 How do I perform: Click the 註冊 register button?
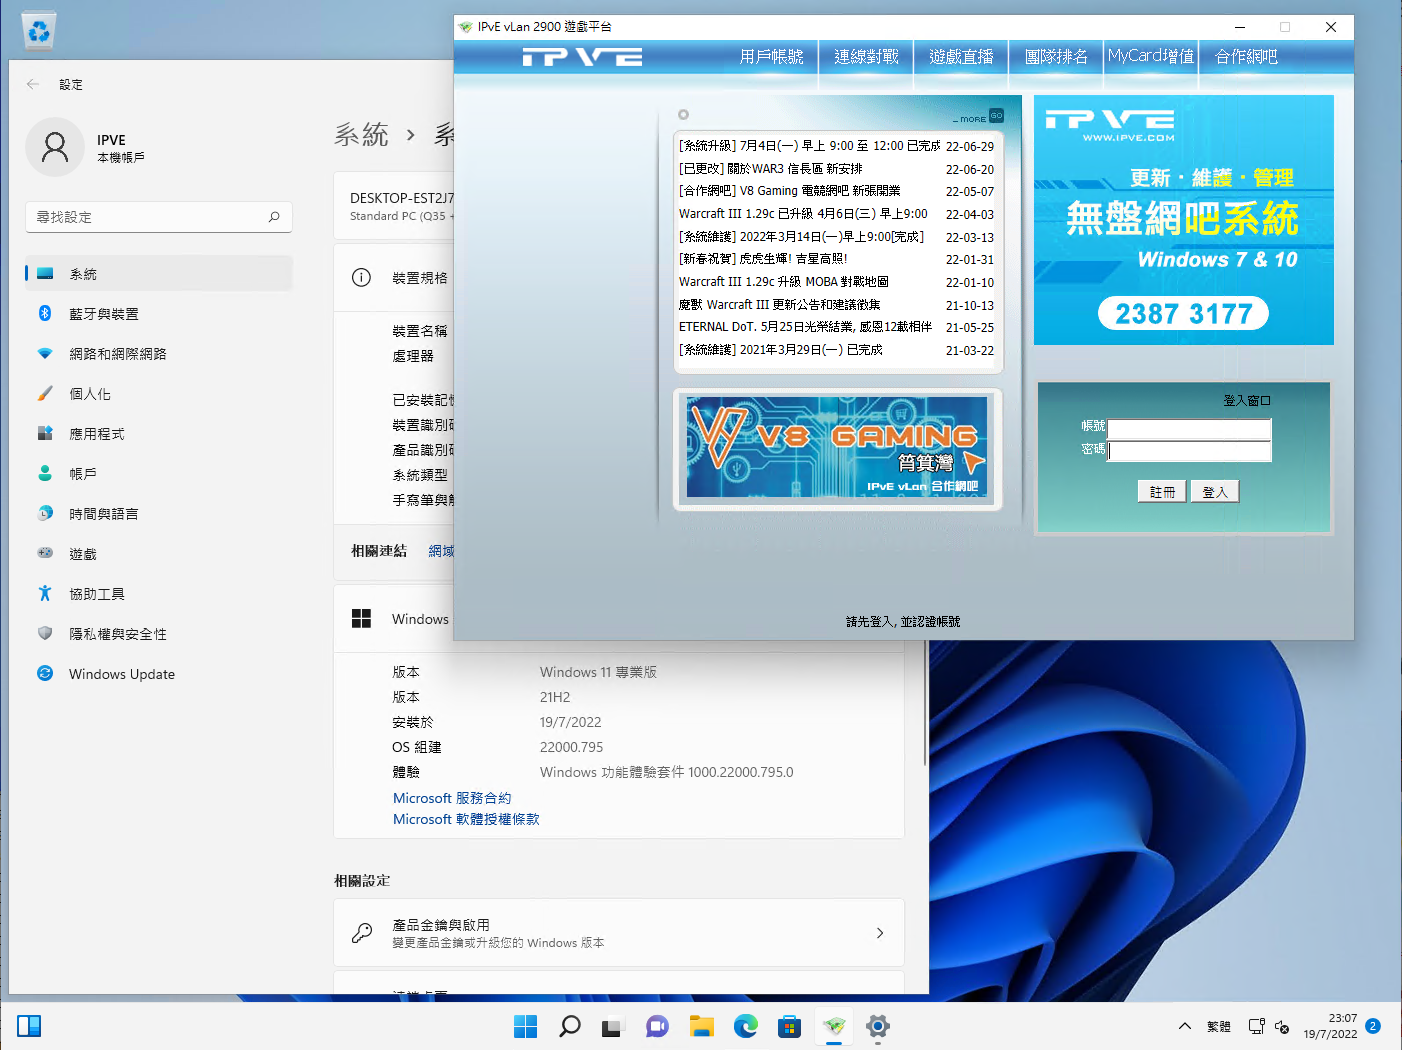1162,492
